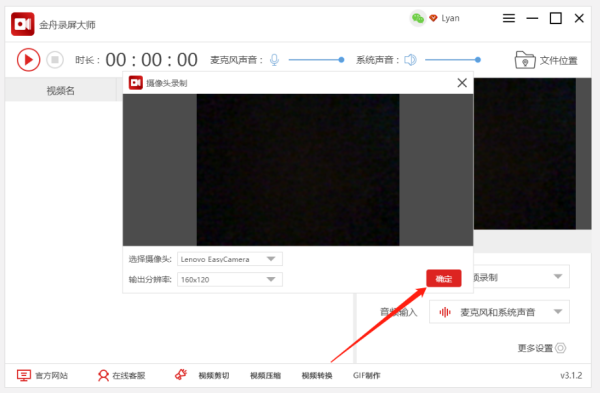
Task: Adjust the 麦克风声音 volume slider handle
Action: pos(341,60)
